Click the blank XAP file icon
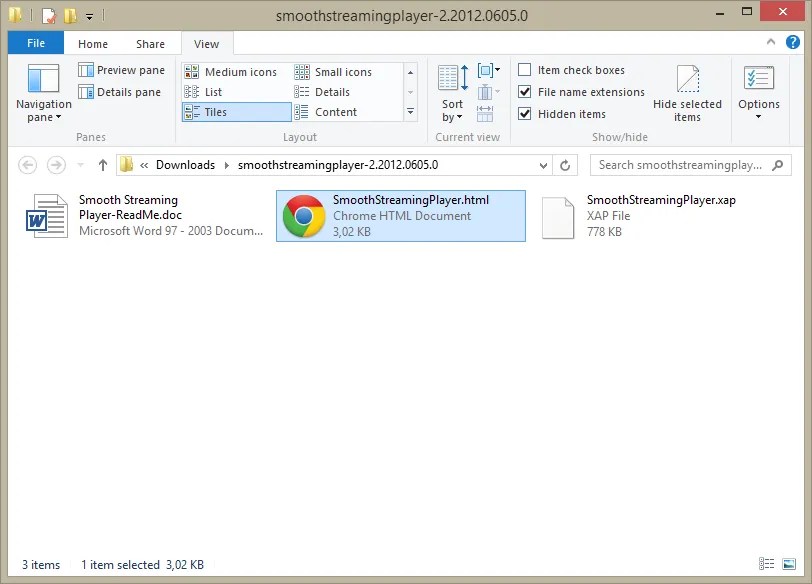 tap(558, 217)
